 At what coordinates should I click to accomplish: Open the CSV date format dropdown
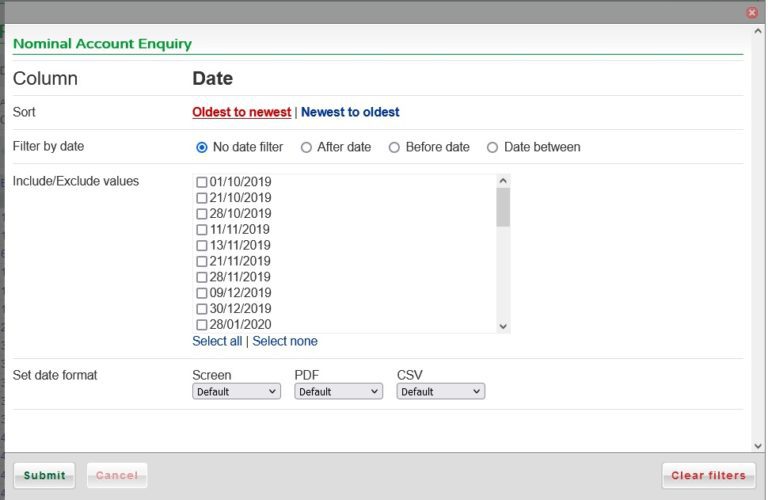[441, 392]
